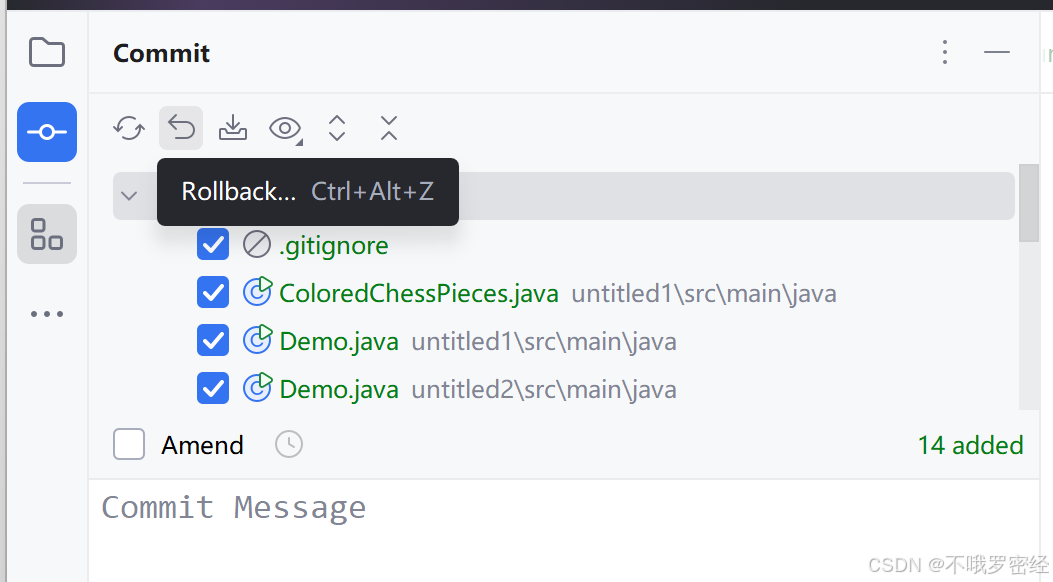Open the Project folder tool window

point(47,52)
